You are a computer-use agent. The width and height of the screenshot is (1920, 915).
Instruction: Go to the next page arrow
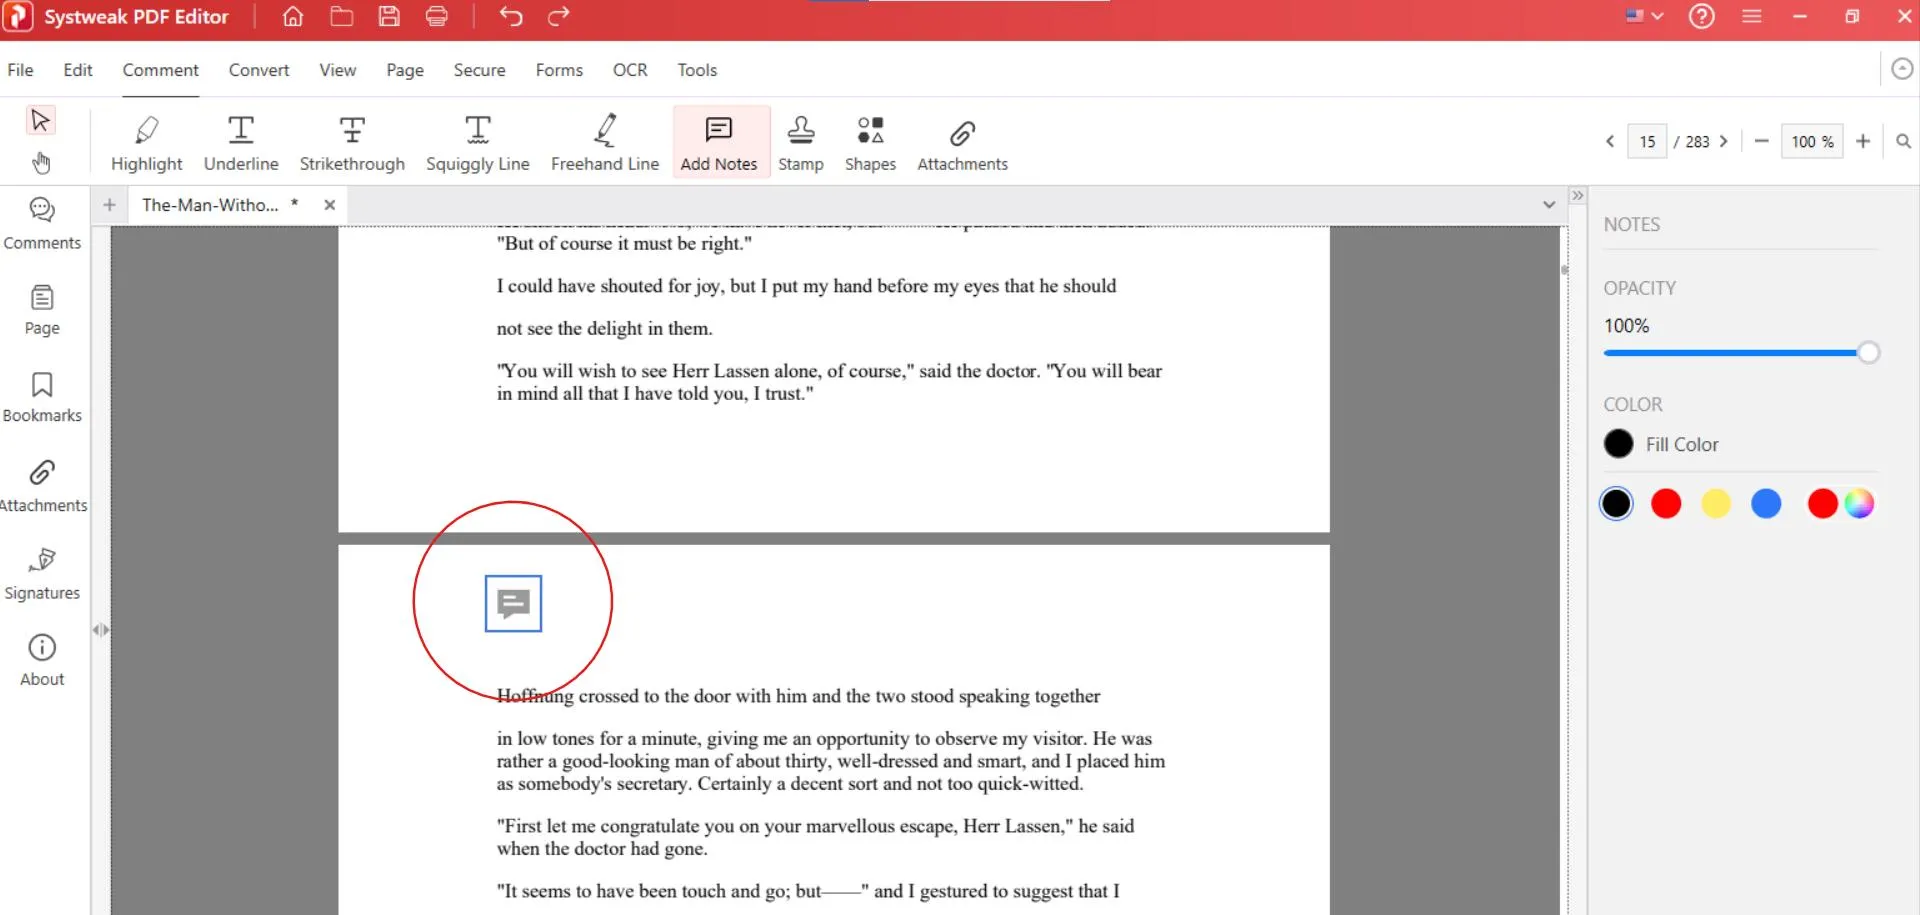tap(1724, 142)
